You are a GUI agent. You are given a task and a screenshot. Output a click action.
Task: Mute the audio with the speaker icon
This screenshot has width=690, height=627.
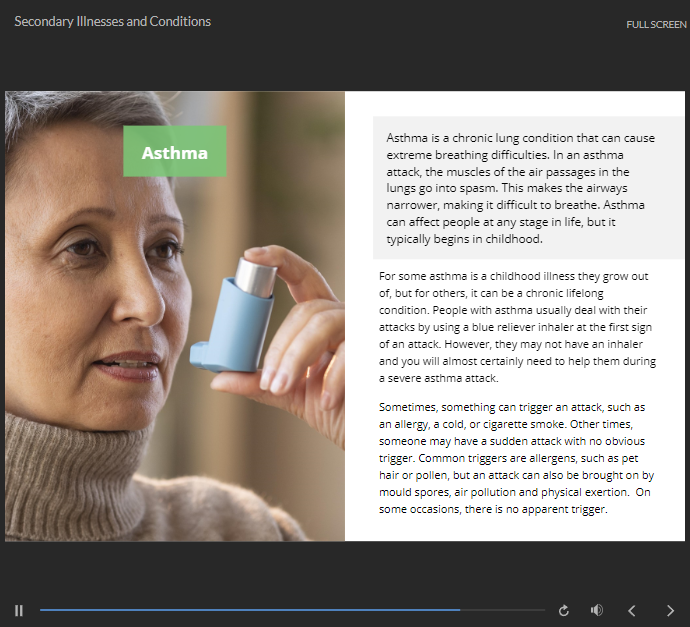[x=597, y=610]
